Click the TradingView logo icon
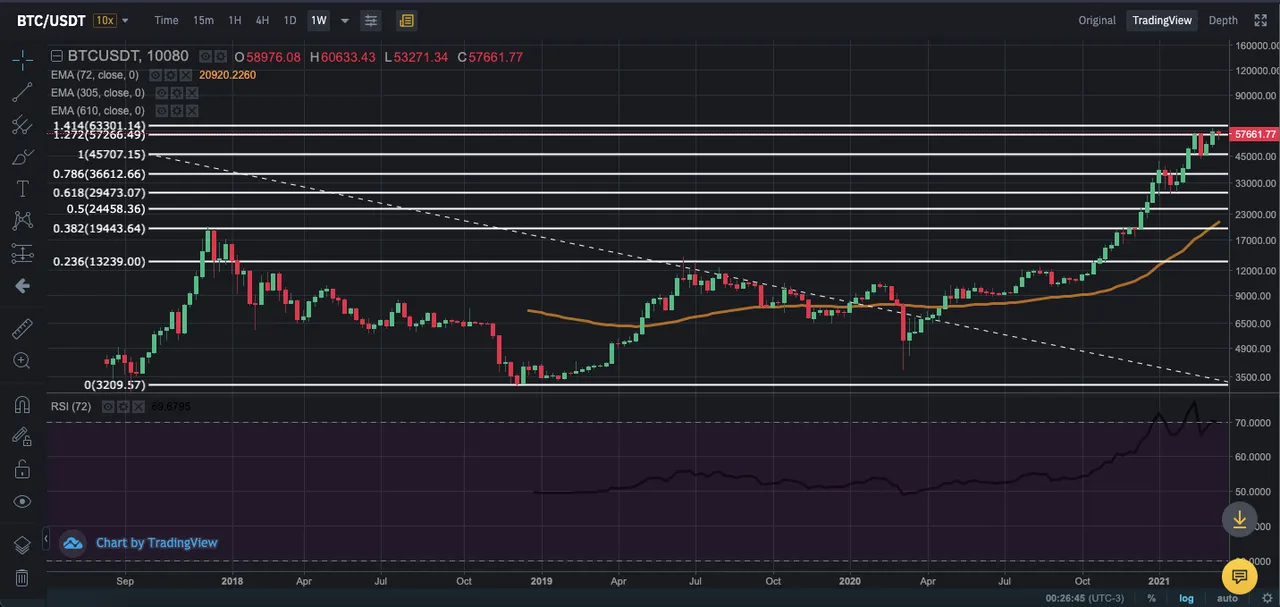The width and height of the screenshot is (1280, 607). (72, 543)
